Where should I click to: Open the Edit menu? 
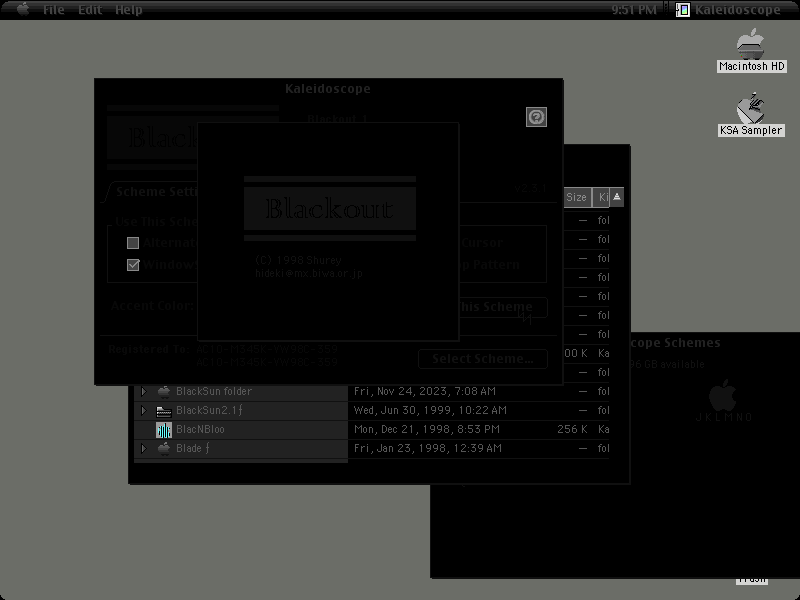pyautogui.click(x=90, y=10)
